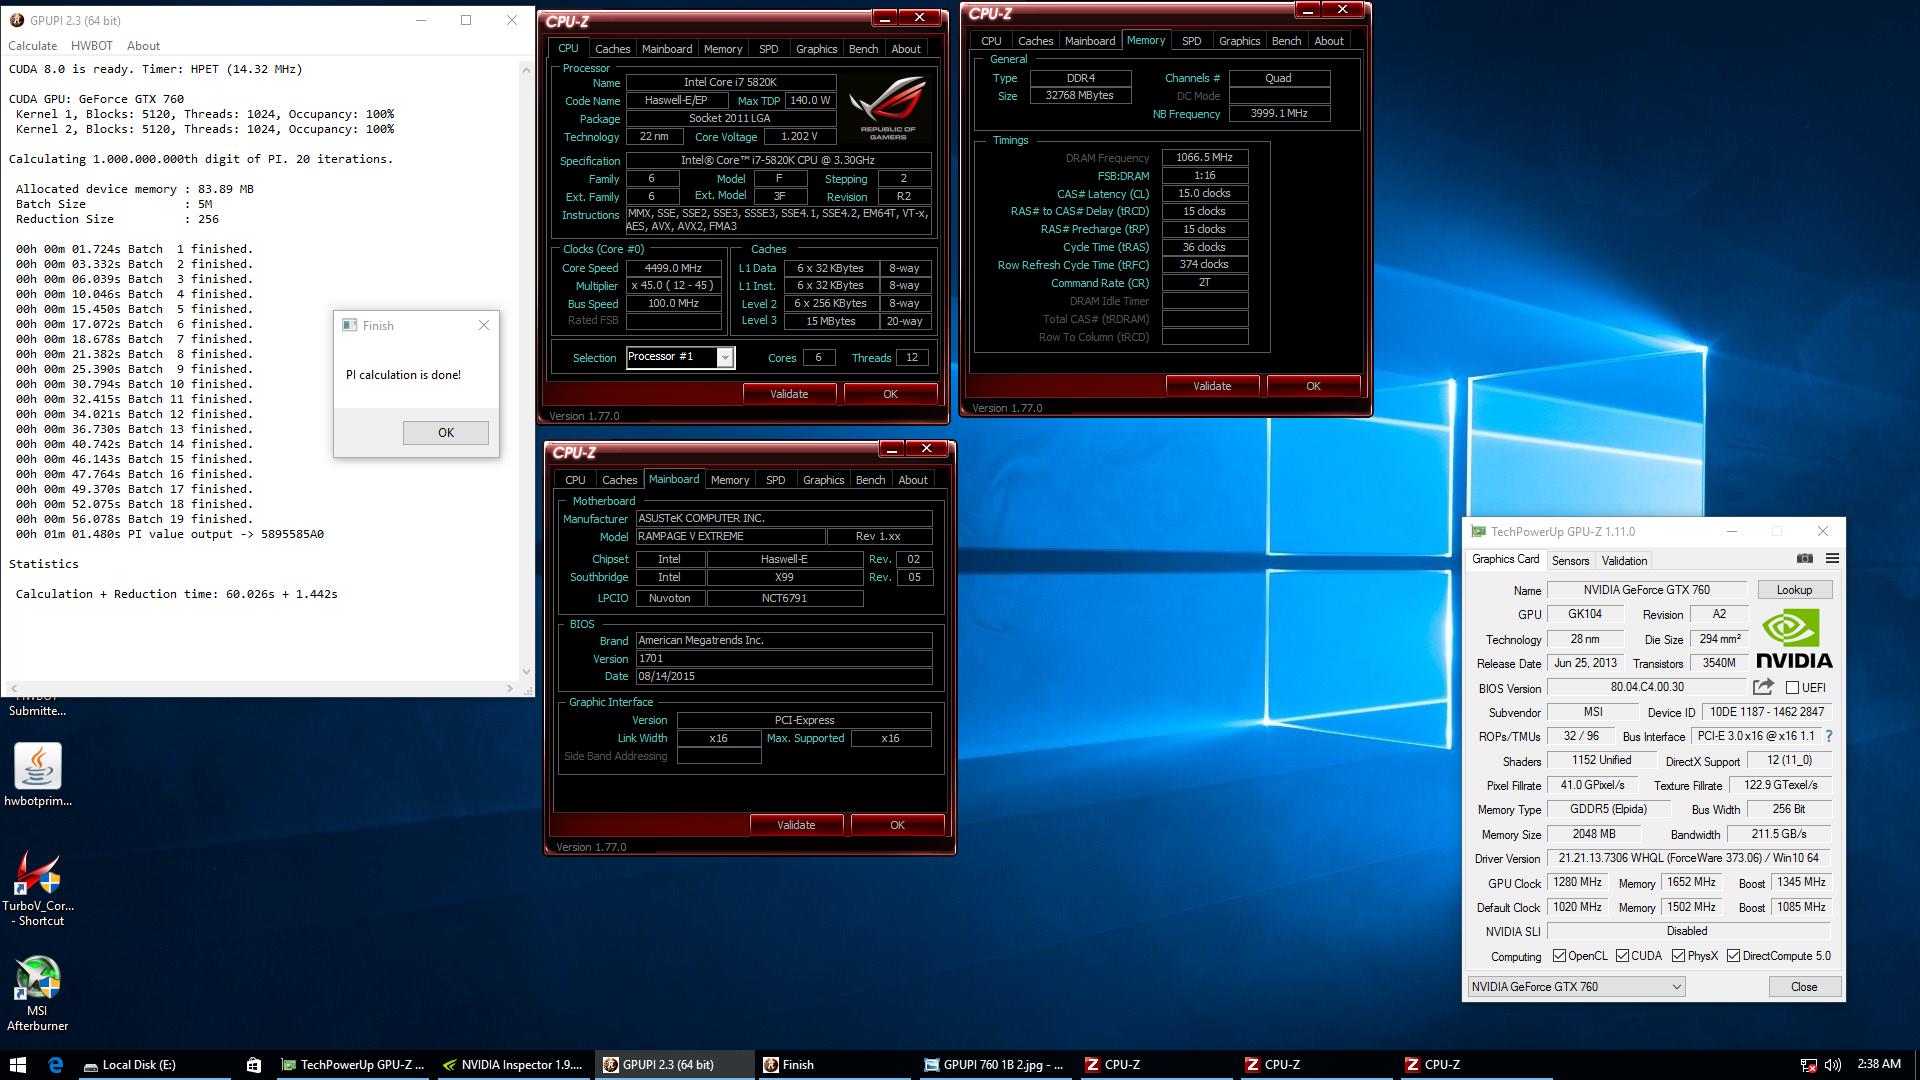
Task: Click the Bus Interface question mark icon
Action: [x=1829, y=736]
